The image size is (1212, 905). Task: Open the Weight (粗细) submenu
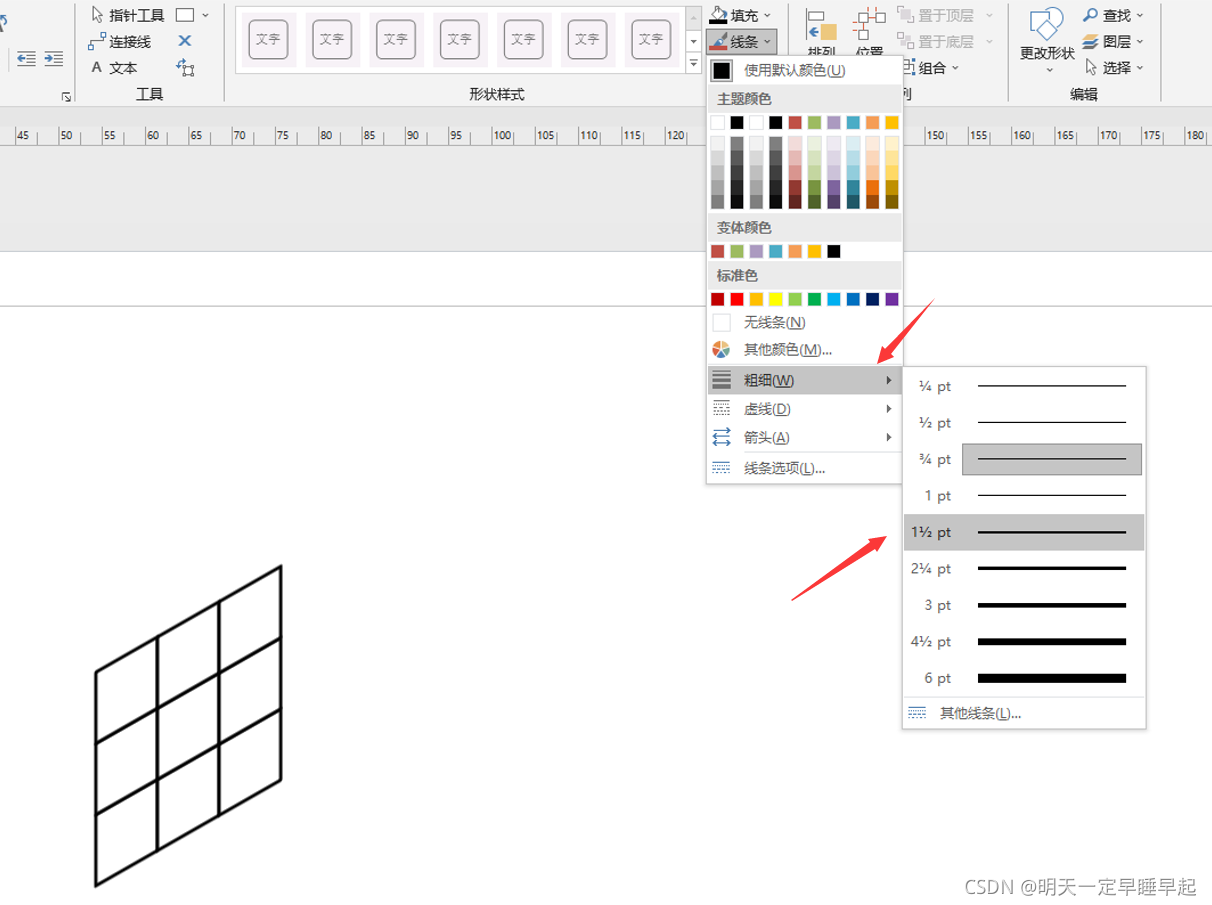click(804, 380)
